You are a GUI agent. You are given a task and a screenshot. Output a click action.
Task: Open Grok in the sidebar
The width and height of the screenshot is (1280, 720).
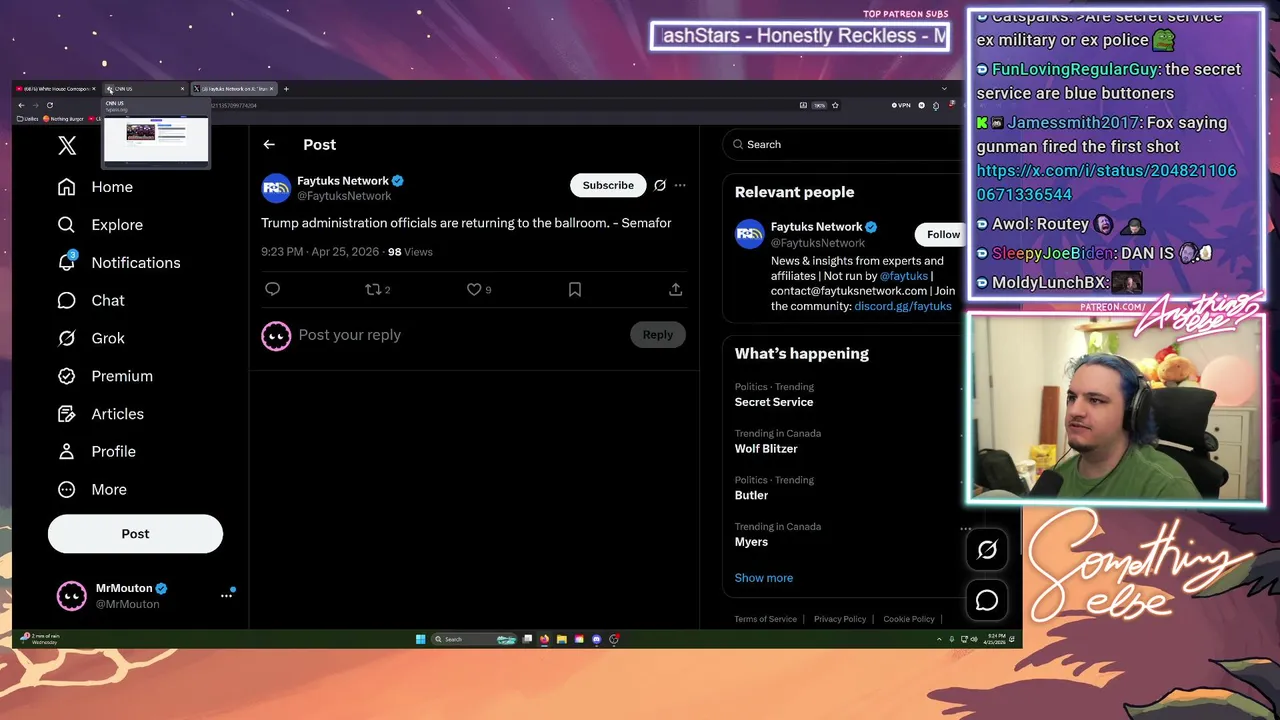[x=92, y=338]
